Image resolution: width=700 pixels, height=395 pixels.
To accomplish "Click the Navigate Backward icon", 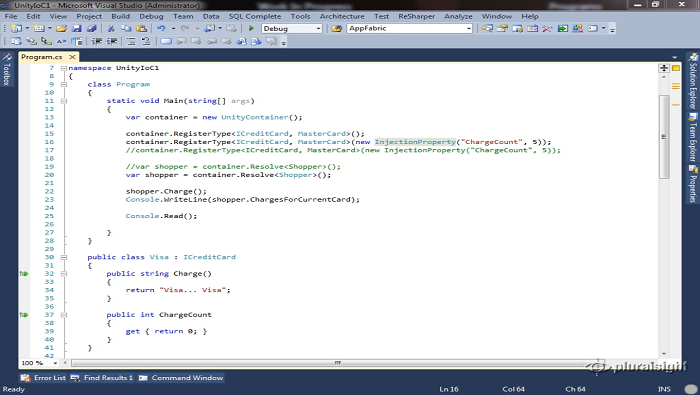I will click(x=209, y=29).
